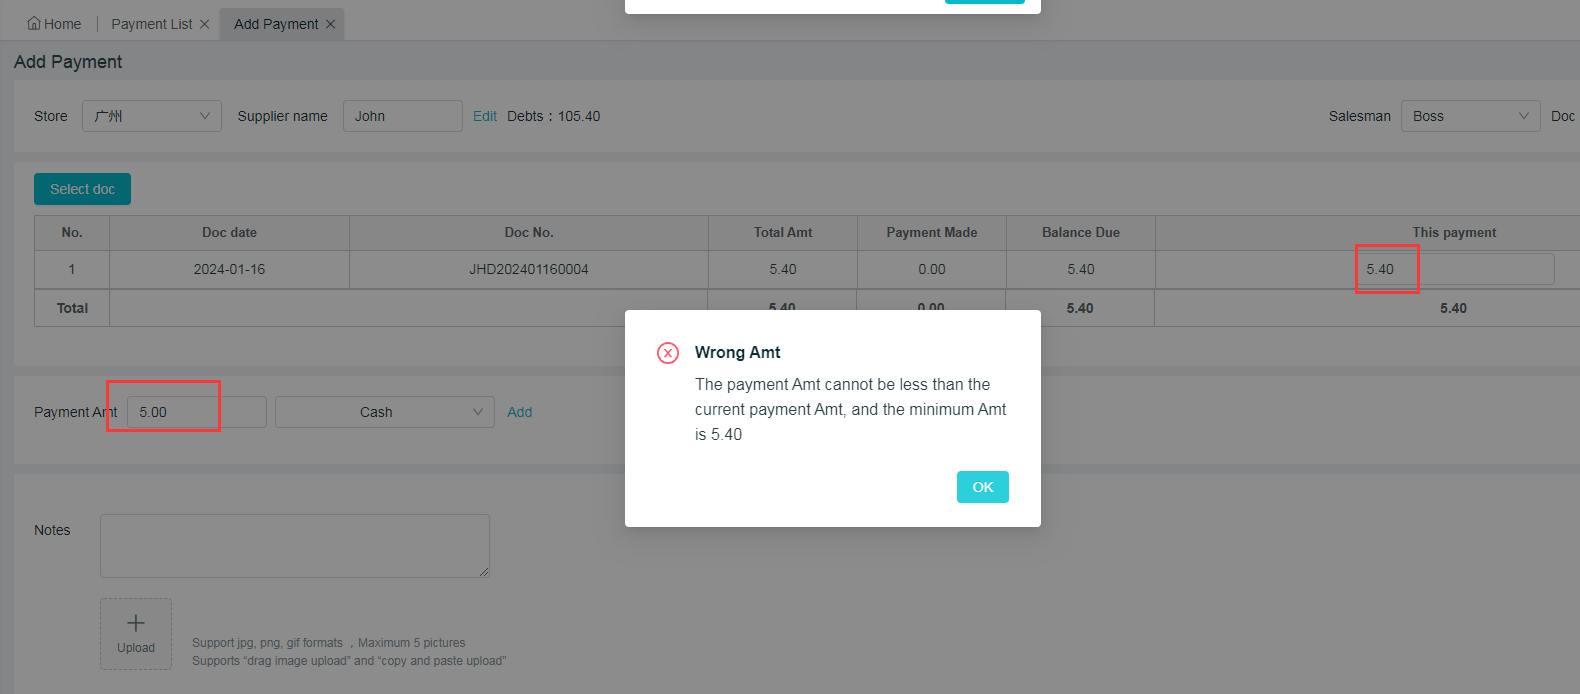
Task: Click the Doc date column header
Action: pos(229,233)
